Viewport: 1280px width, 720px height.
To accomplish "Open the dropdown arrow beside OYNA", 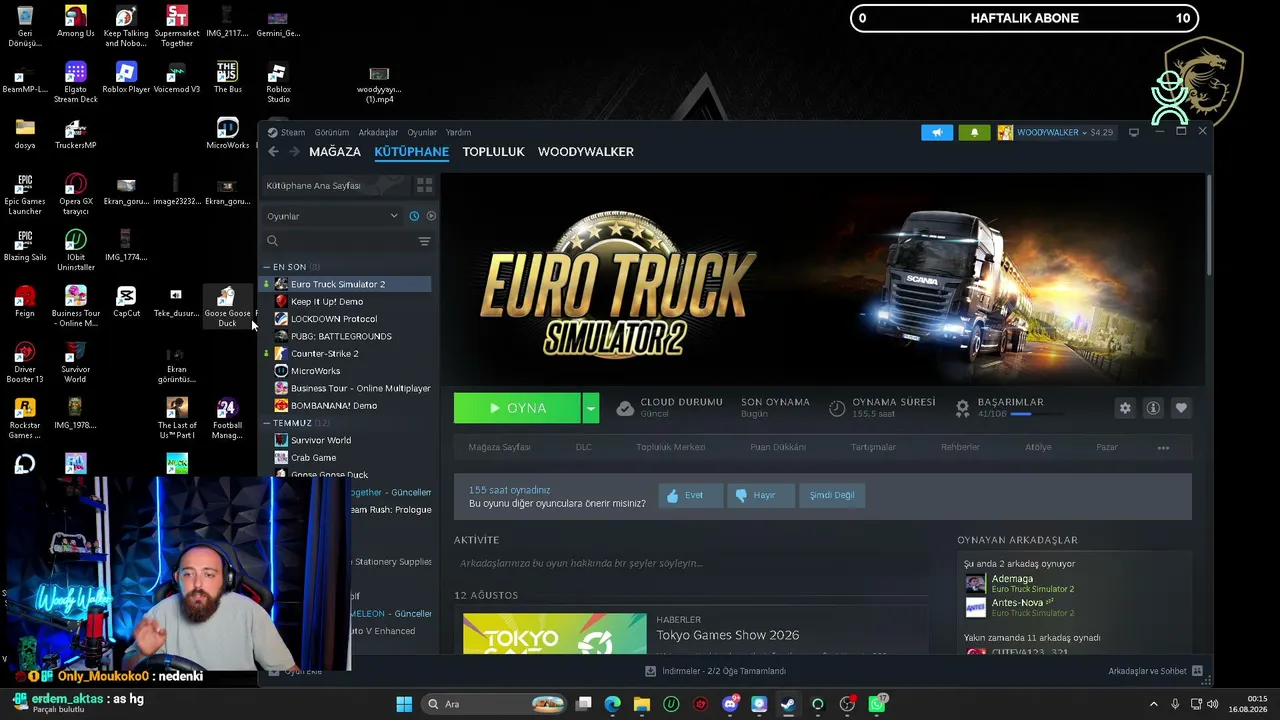I will [591, 408].
